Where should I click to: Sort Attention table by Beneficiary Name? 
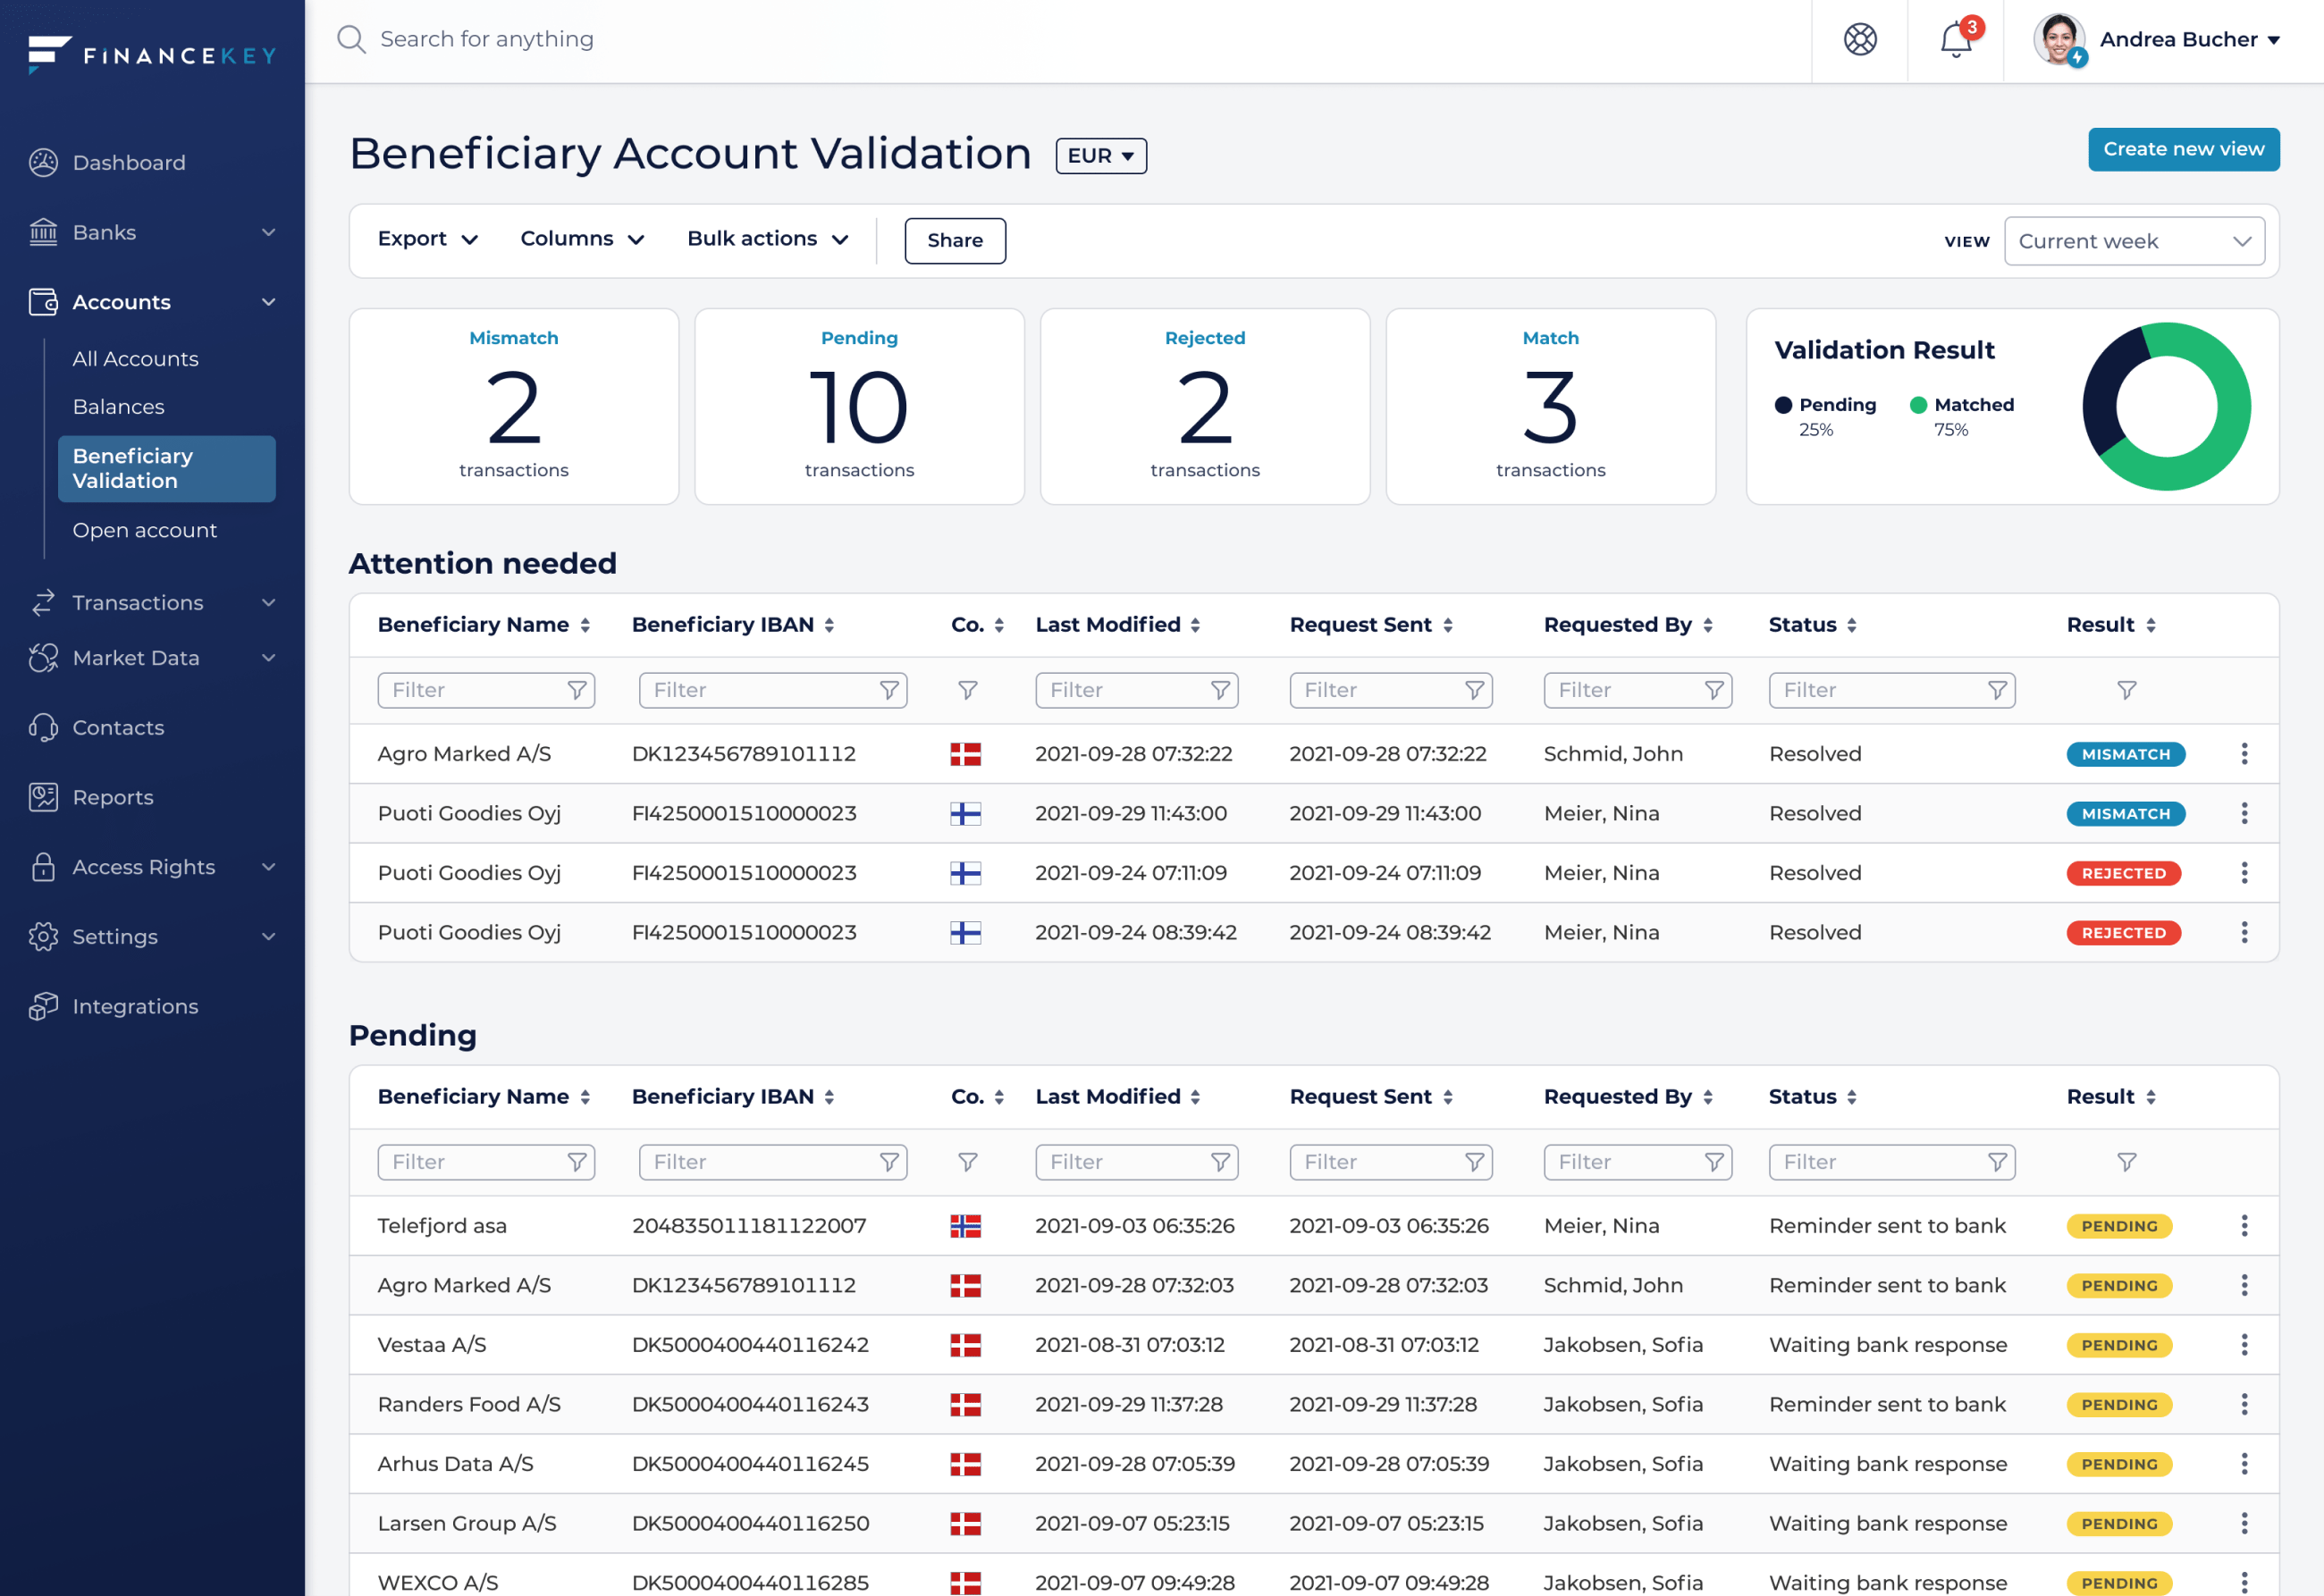585,625
